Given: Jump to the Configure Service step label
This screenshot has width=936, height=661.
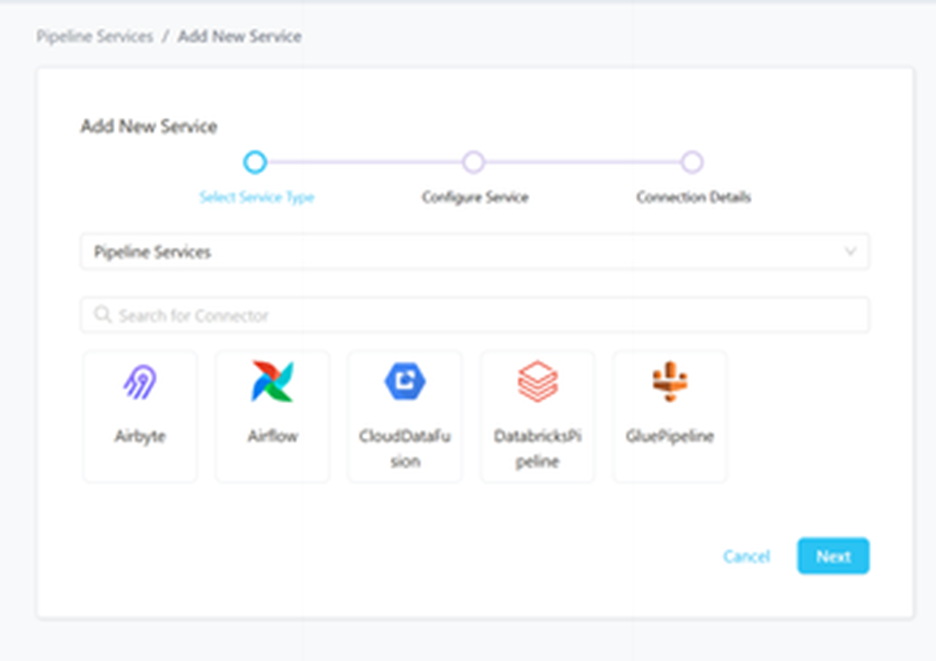Looking at the screenshot, I should [475, 197].
